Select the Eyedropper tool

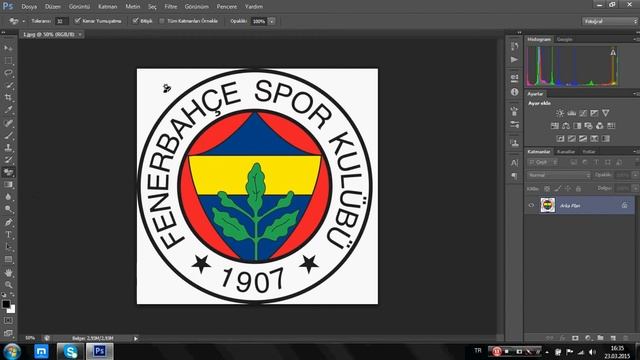8,110
